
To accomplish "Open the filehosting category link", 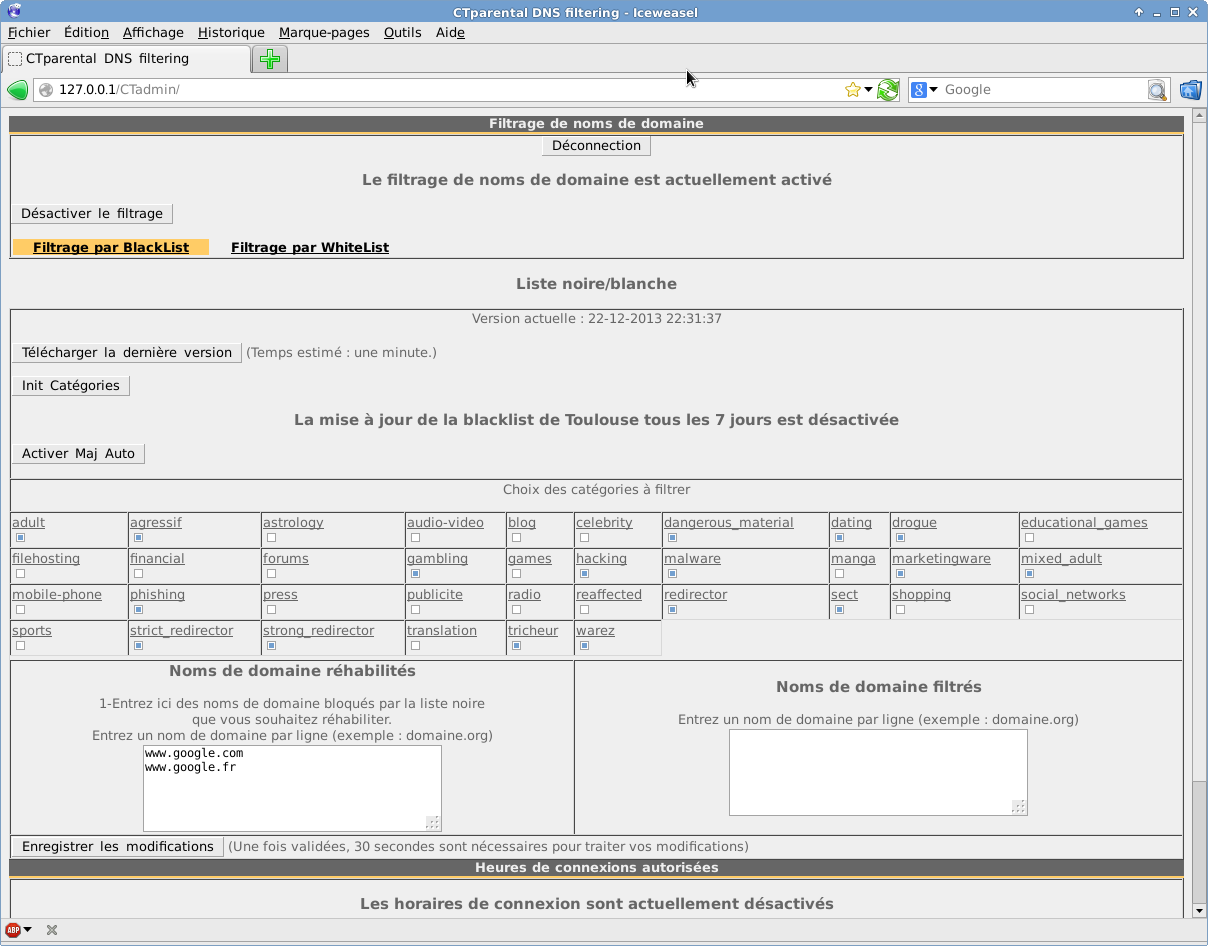I will tap(46, 559).
